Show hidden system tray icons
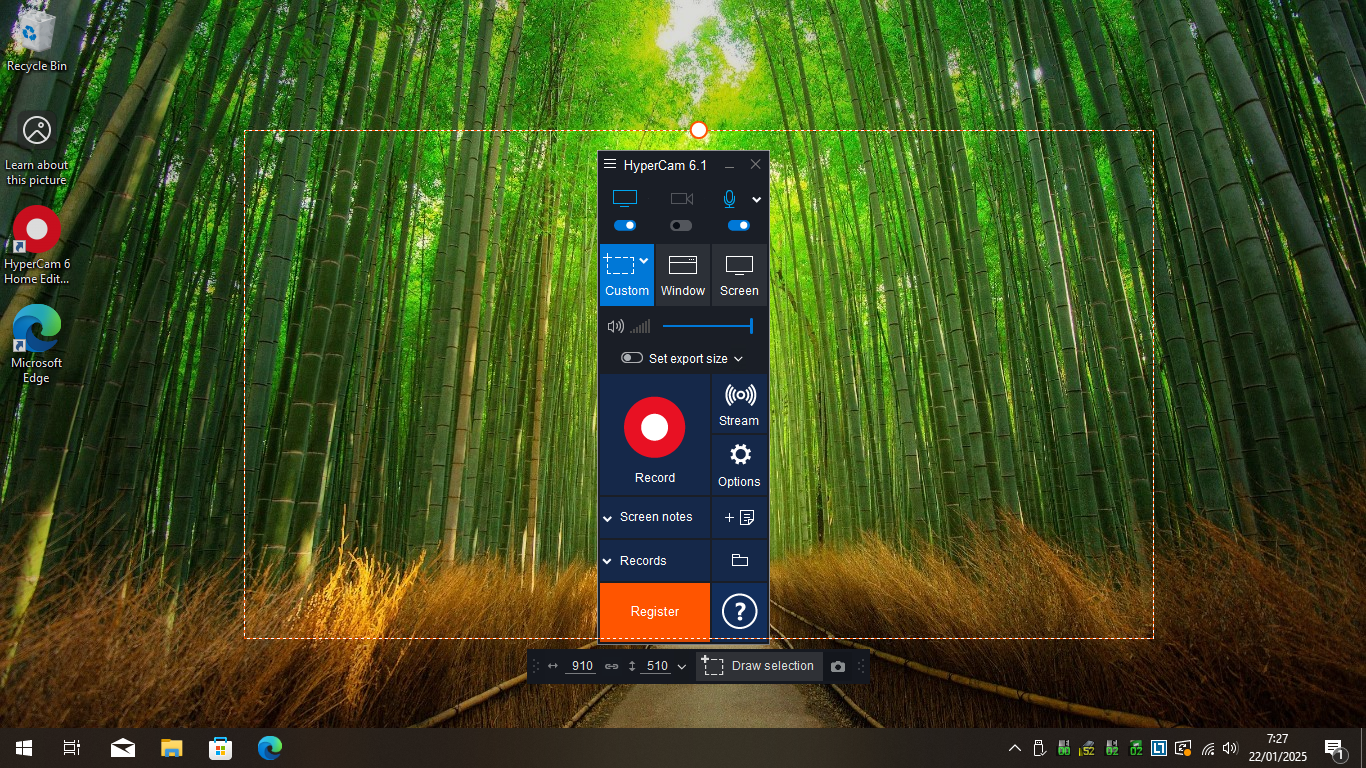The image size is (1366, 768). point(1015,748)
